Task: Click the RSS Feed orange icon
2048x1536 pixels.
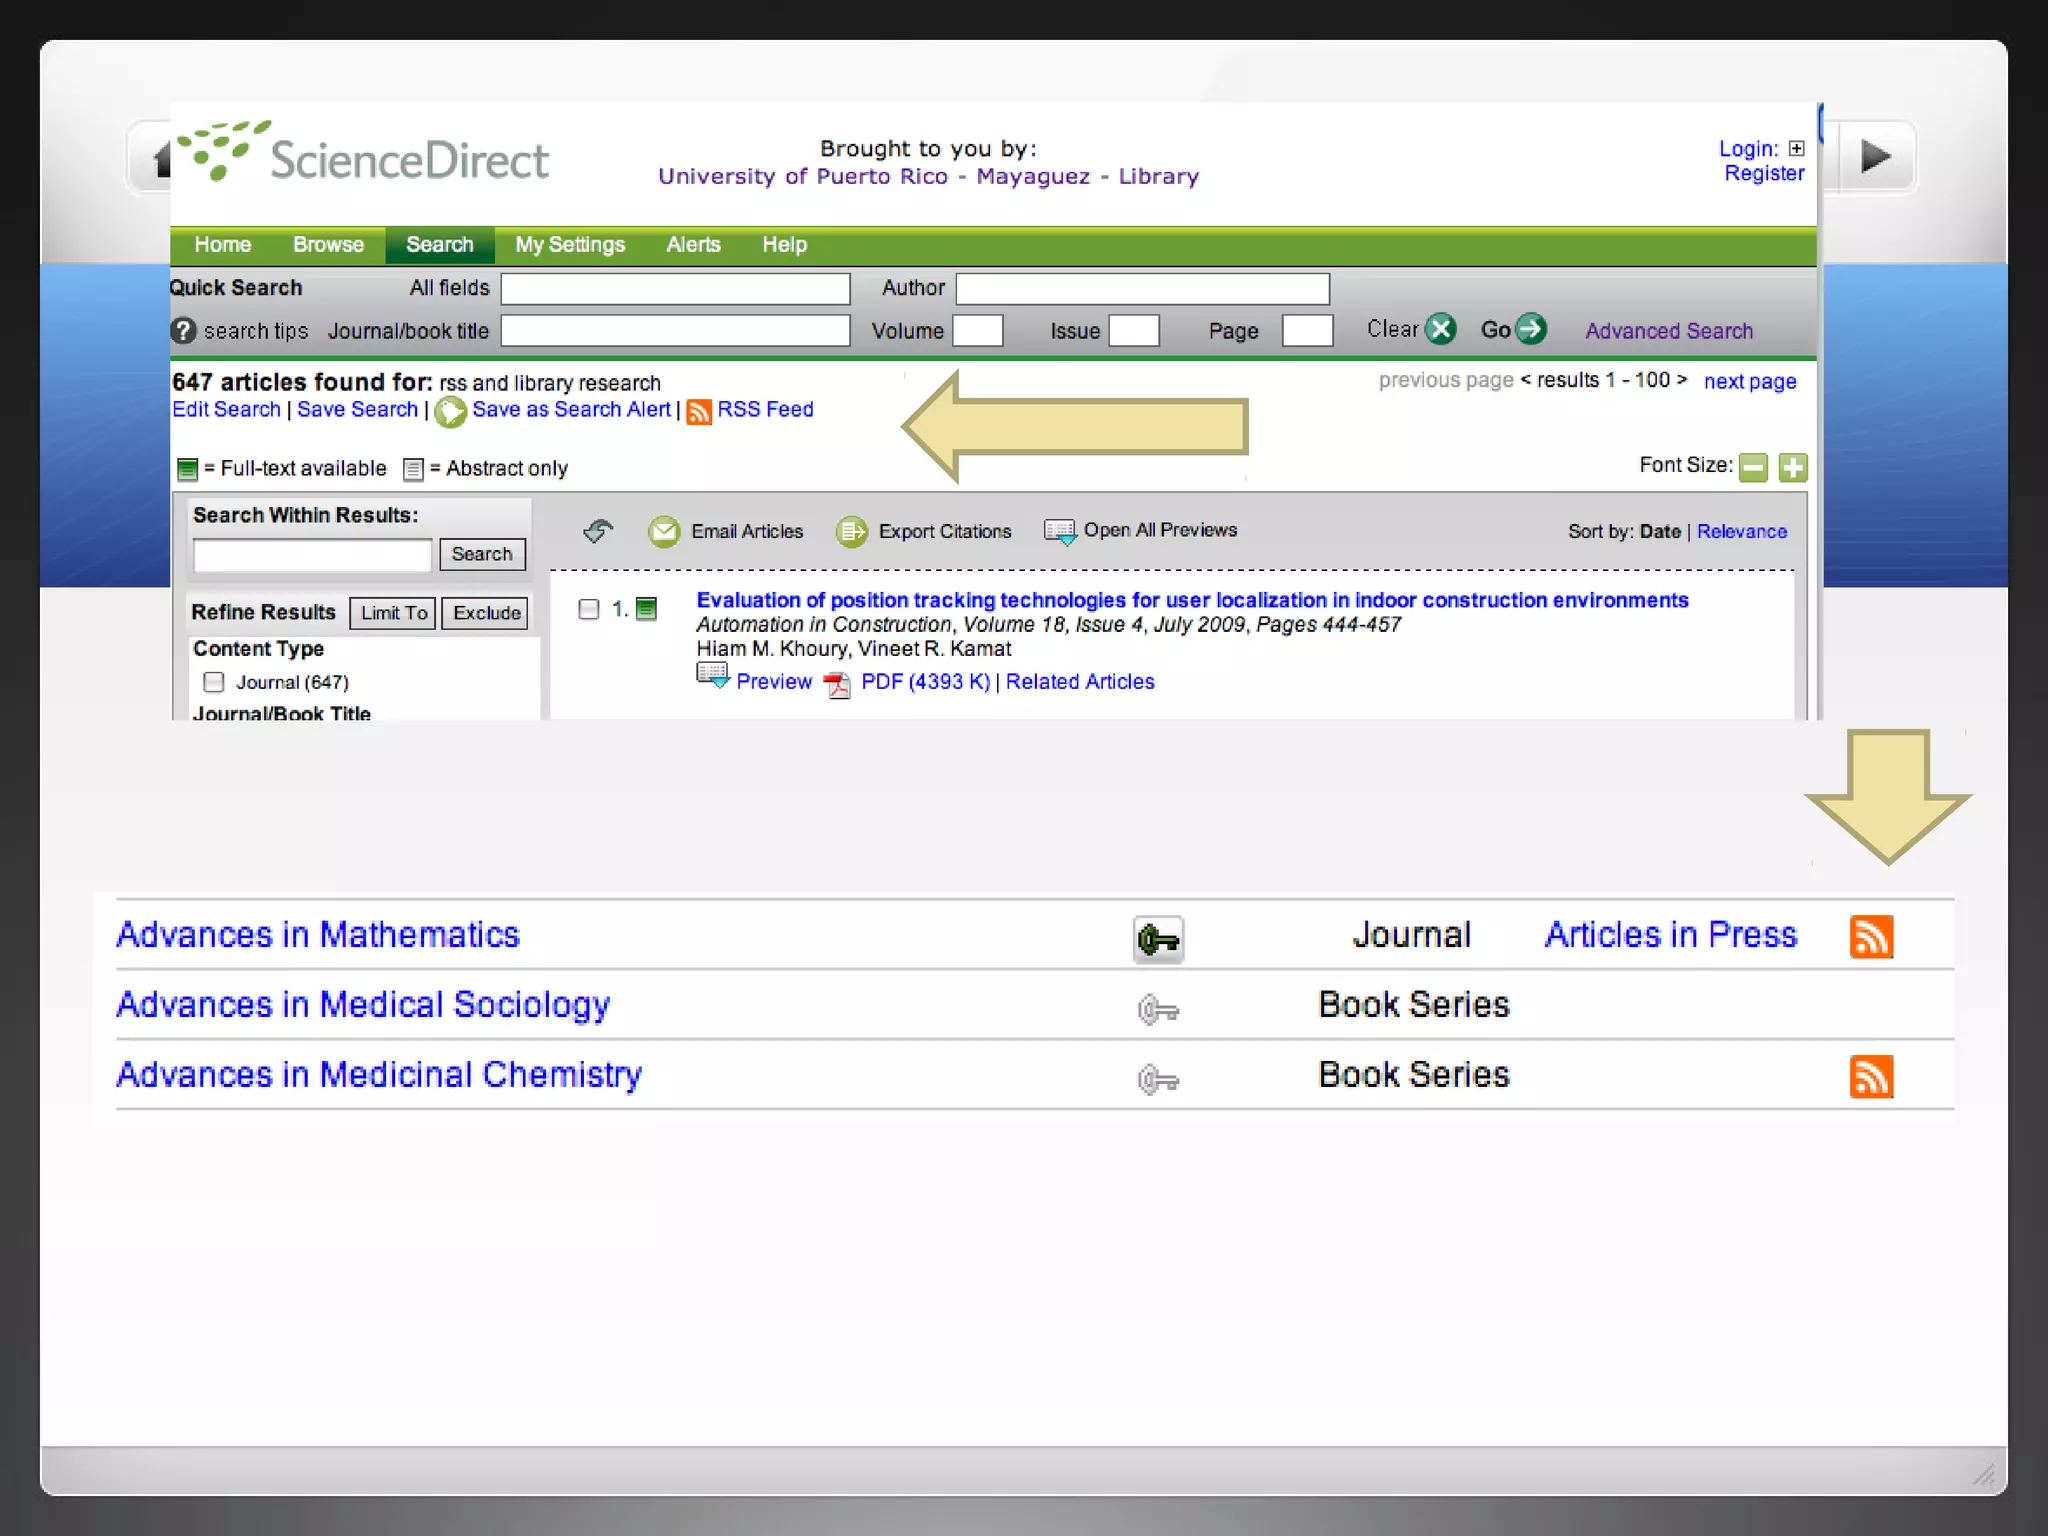Action: tap(699, 411)
